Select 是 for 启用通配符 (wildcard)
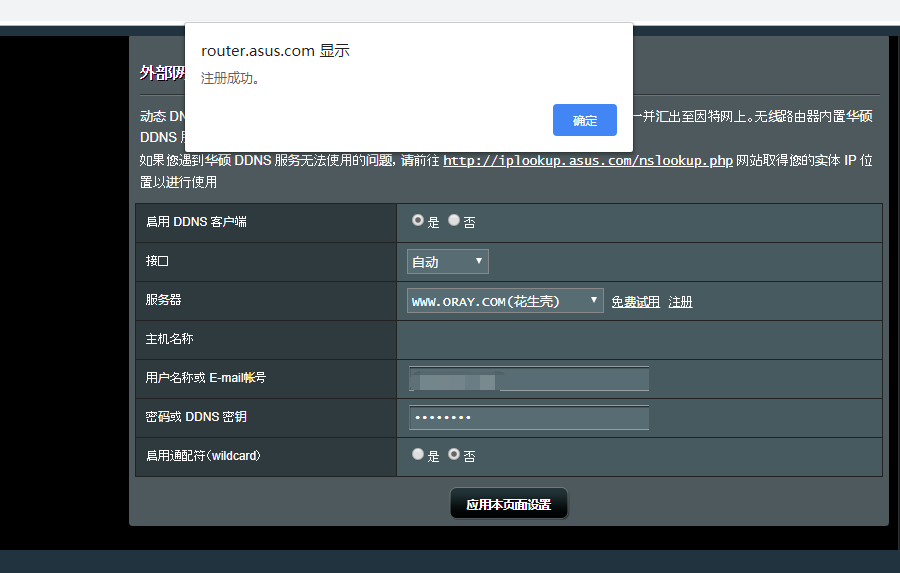Viewport: 900px width, 573px height. tap(418, 455)
